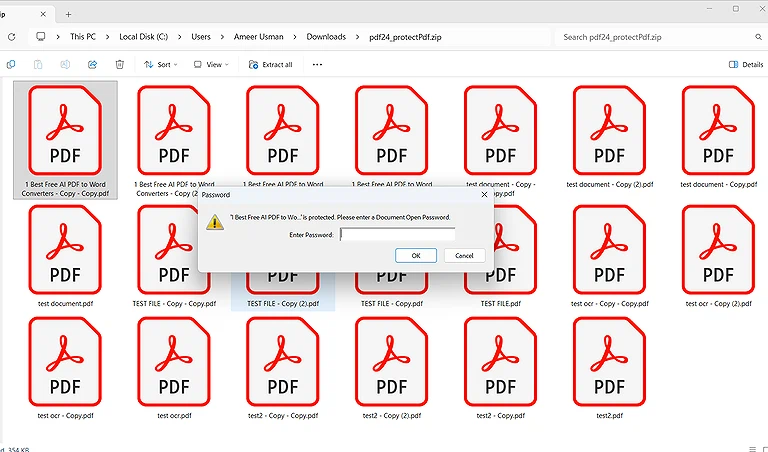The image size is (768, 452).
Task: Select test document - Copy (2).pdf icon
Action: tap(609, 130)
